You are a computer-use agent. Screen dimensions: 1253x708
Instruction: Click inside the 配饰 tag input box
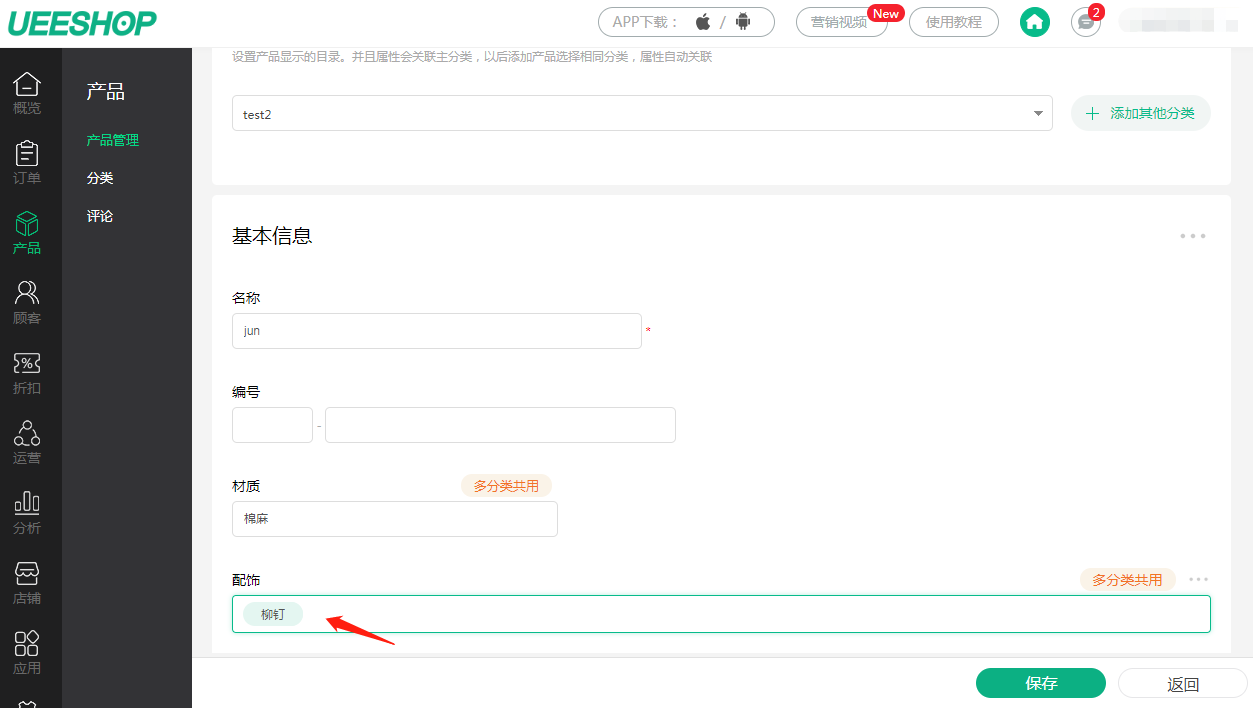click(721, 614)
